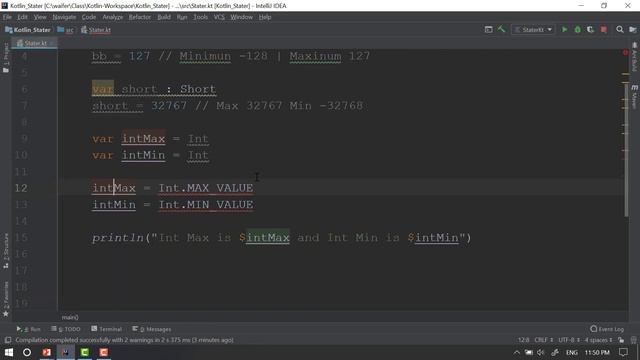Open Search Everywhere magnifier icon

[620, 30]
